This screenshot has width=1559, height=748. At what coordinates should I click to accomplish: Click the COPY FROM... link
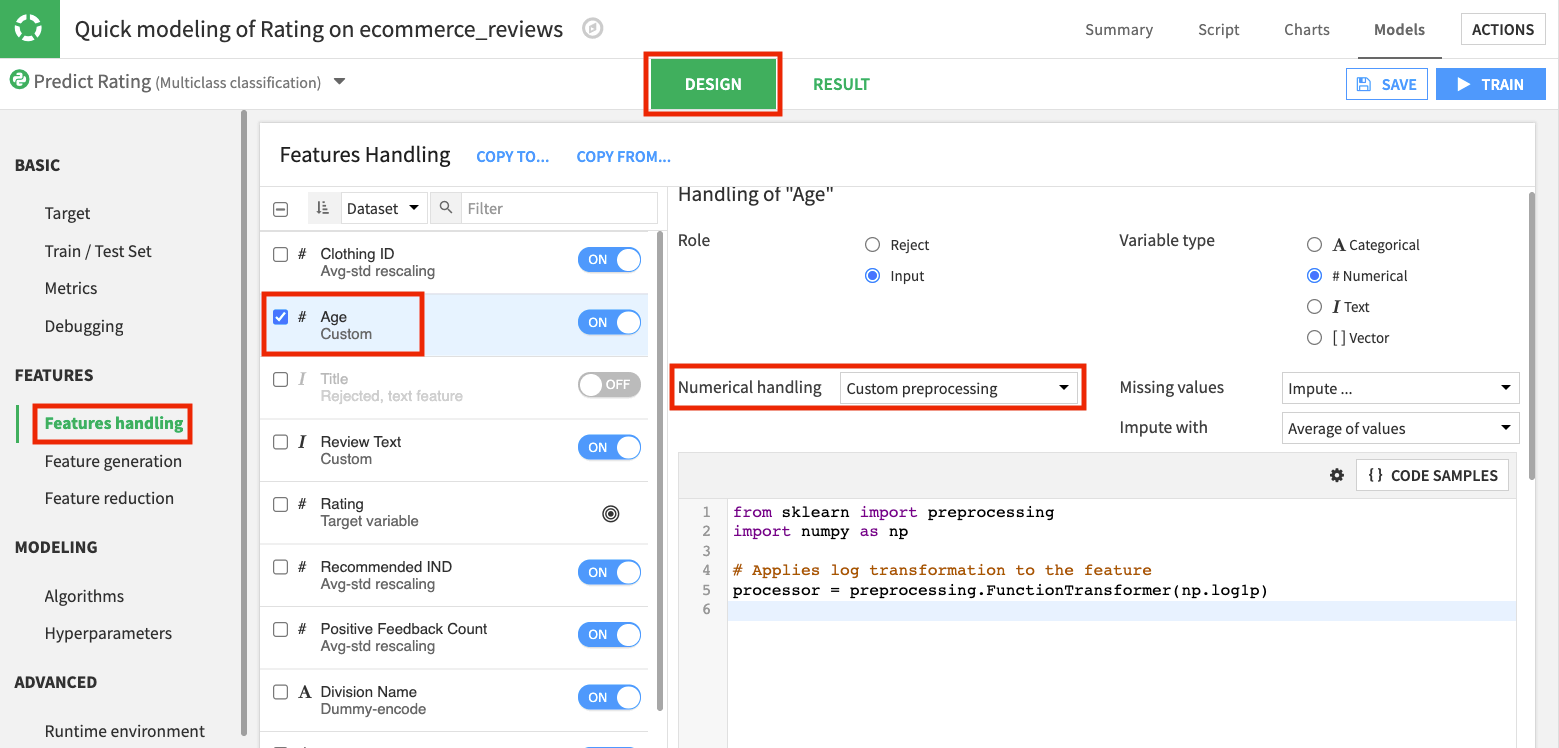[x=624, y=156]
